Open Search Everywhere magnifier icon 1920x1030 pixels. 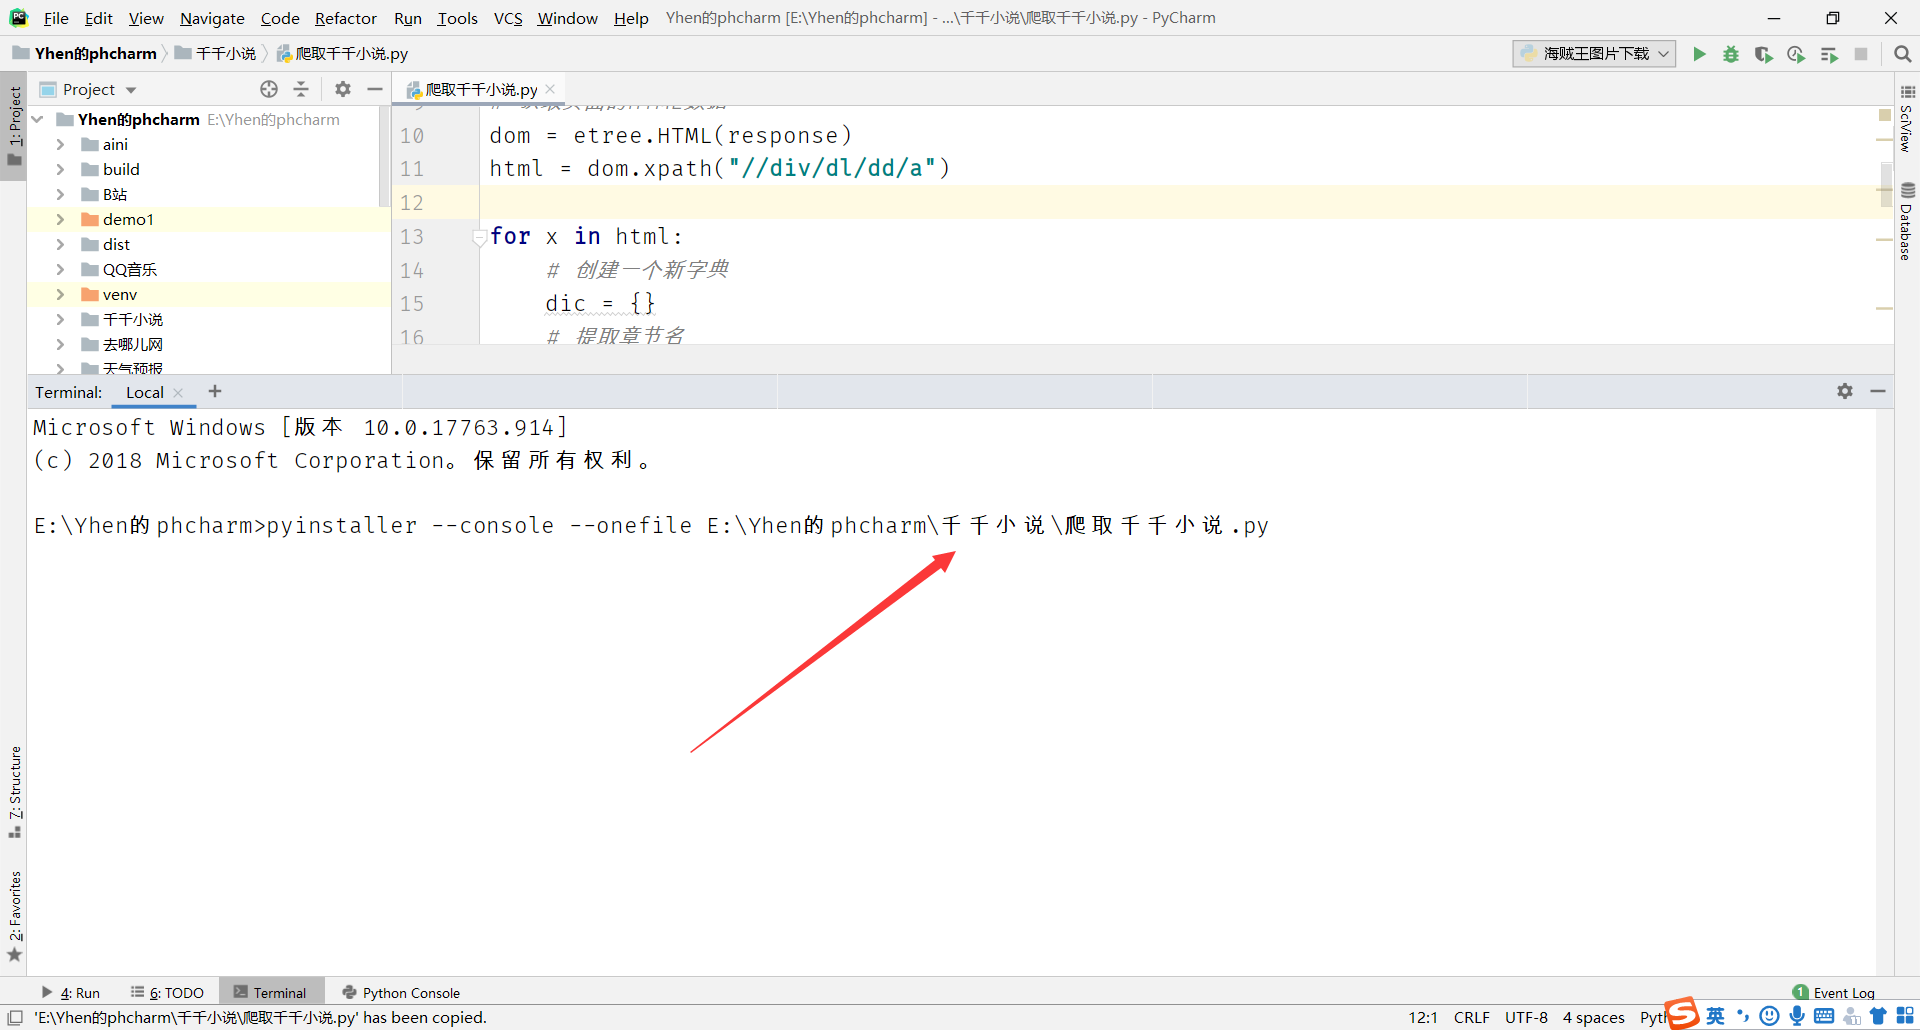coord(1902,54)
